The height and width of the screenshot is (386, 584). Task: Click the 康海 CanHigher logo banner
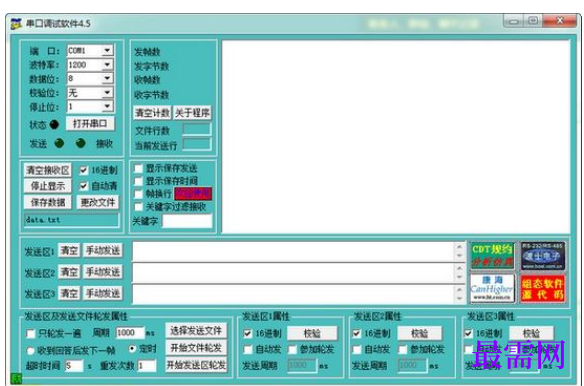(x=492, y=288)
